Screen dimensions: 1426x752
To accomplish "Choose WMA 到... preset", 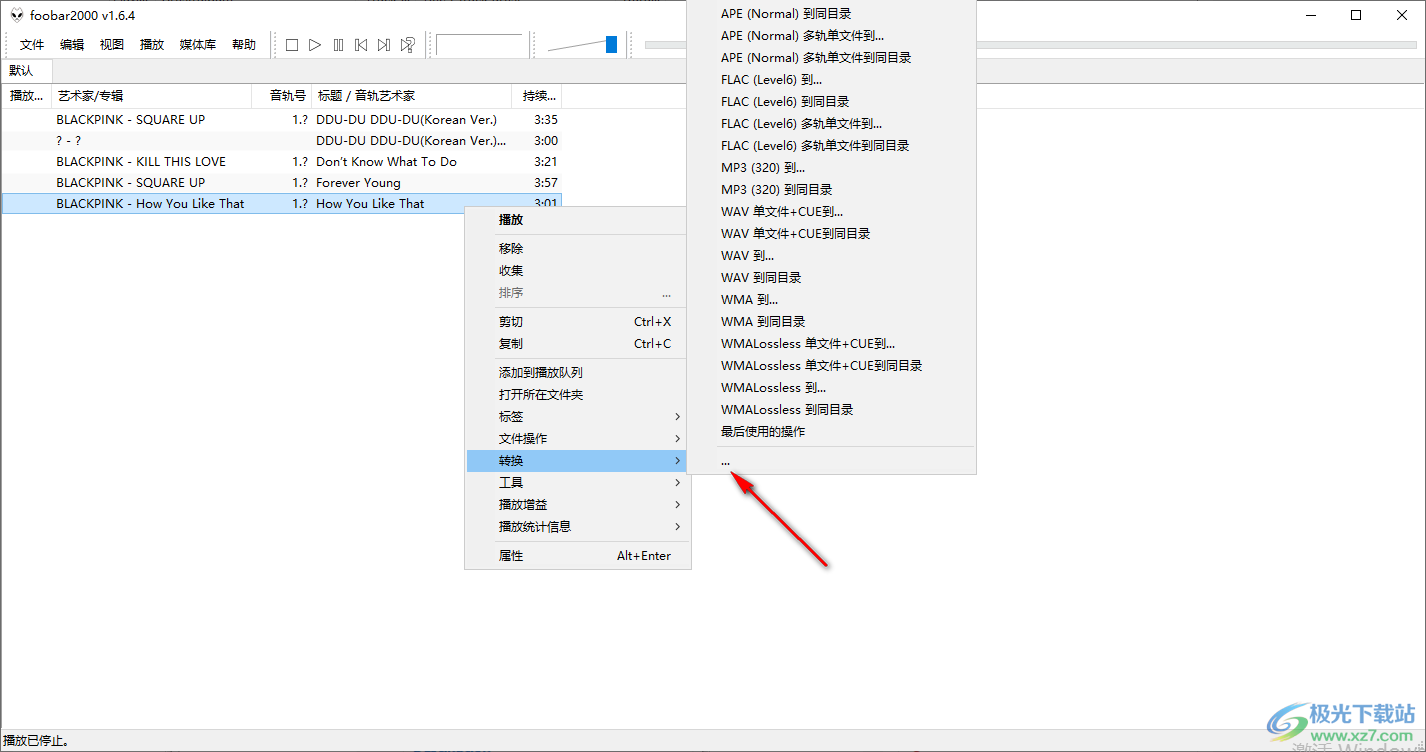I will click(831, 300).
